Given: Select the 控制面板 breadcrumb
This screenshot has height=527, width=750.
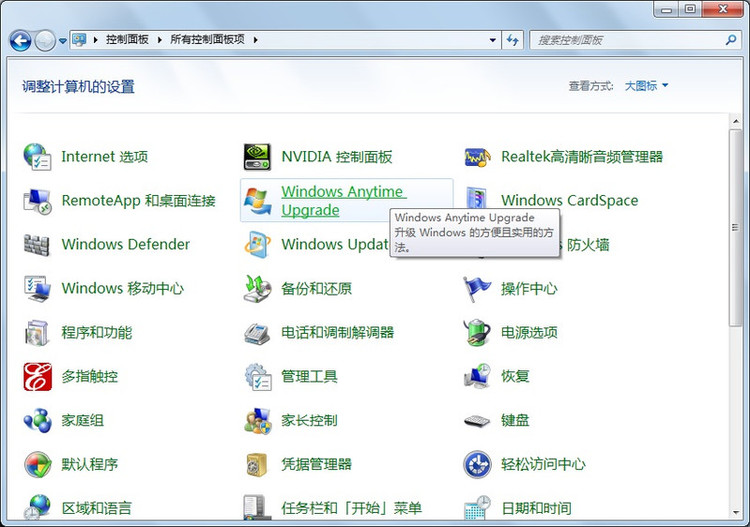Looking at the screenshot, I should [127, 40].
